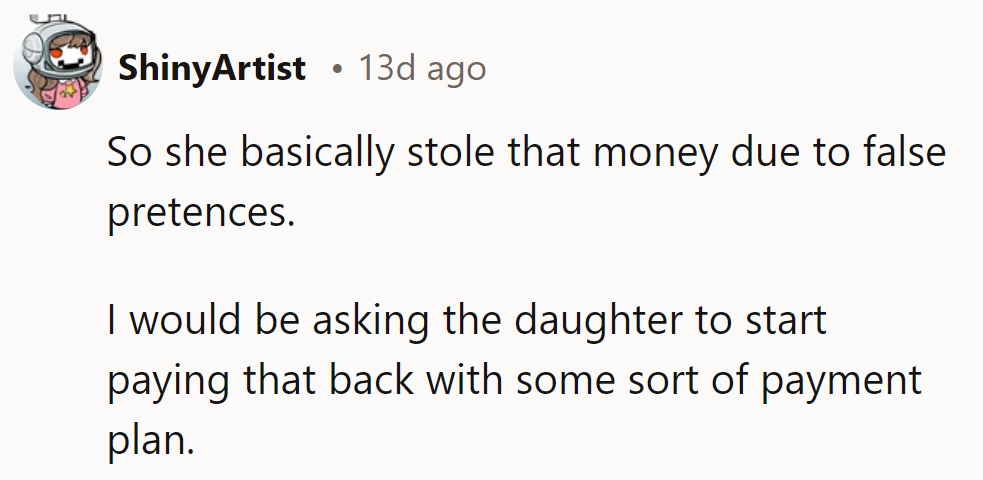Click the word 'pretences.' in the comment
The width and height of the screenshot is (983, 480).
click(x=202, y=213)
